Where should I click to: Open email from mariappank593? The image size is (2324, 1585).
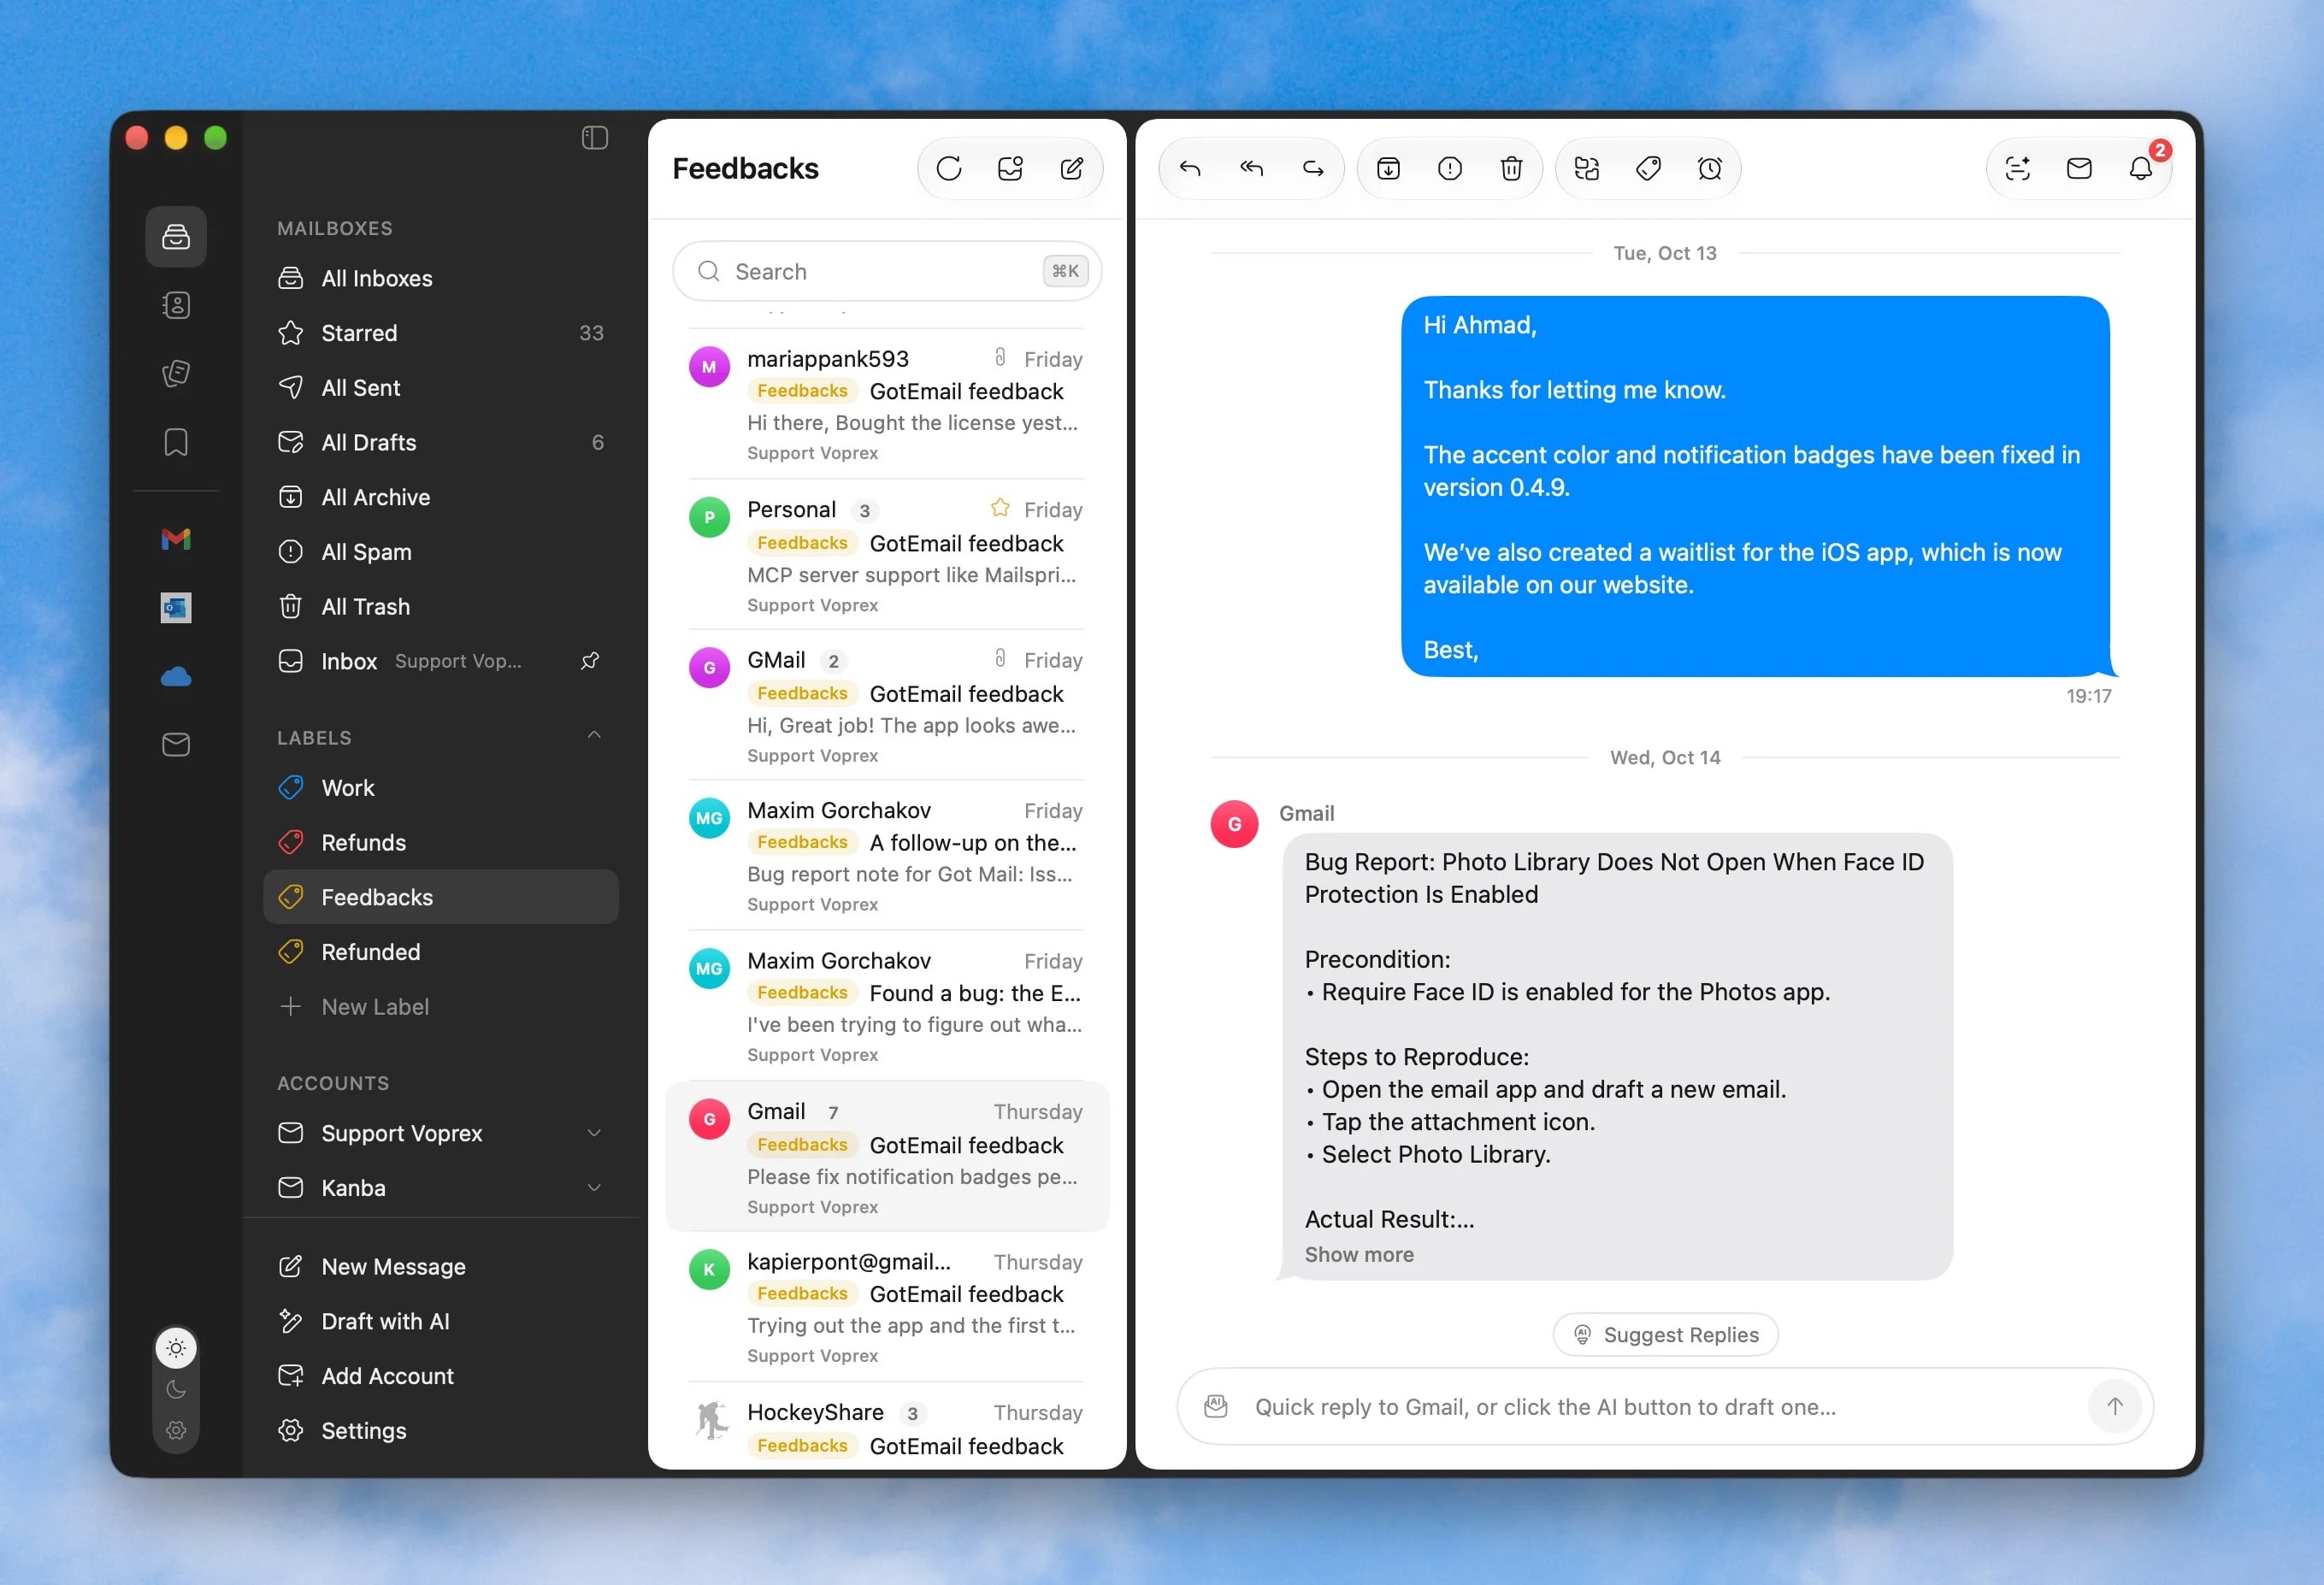887,404
